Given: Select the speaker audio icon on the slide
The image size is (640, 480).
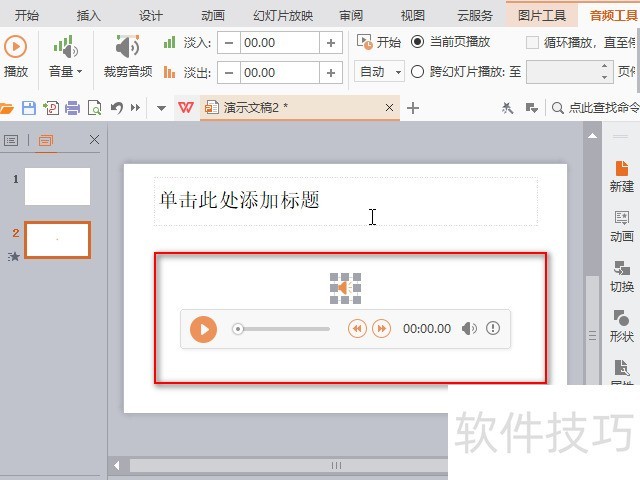Looking at the screenshot, I should coord(345,288).
